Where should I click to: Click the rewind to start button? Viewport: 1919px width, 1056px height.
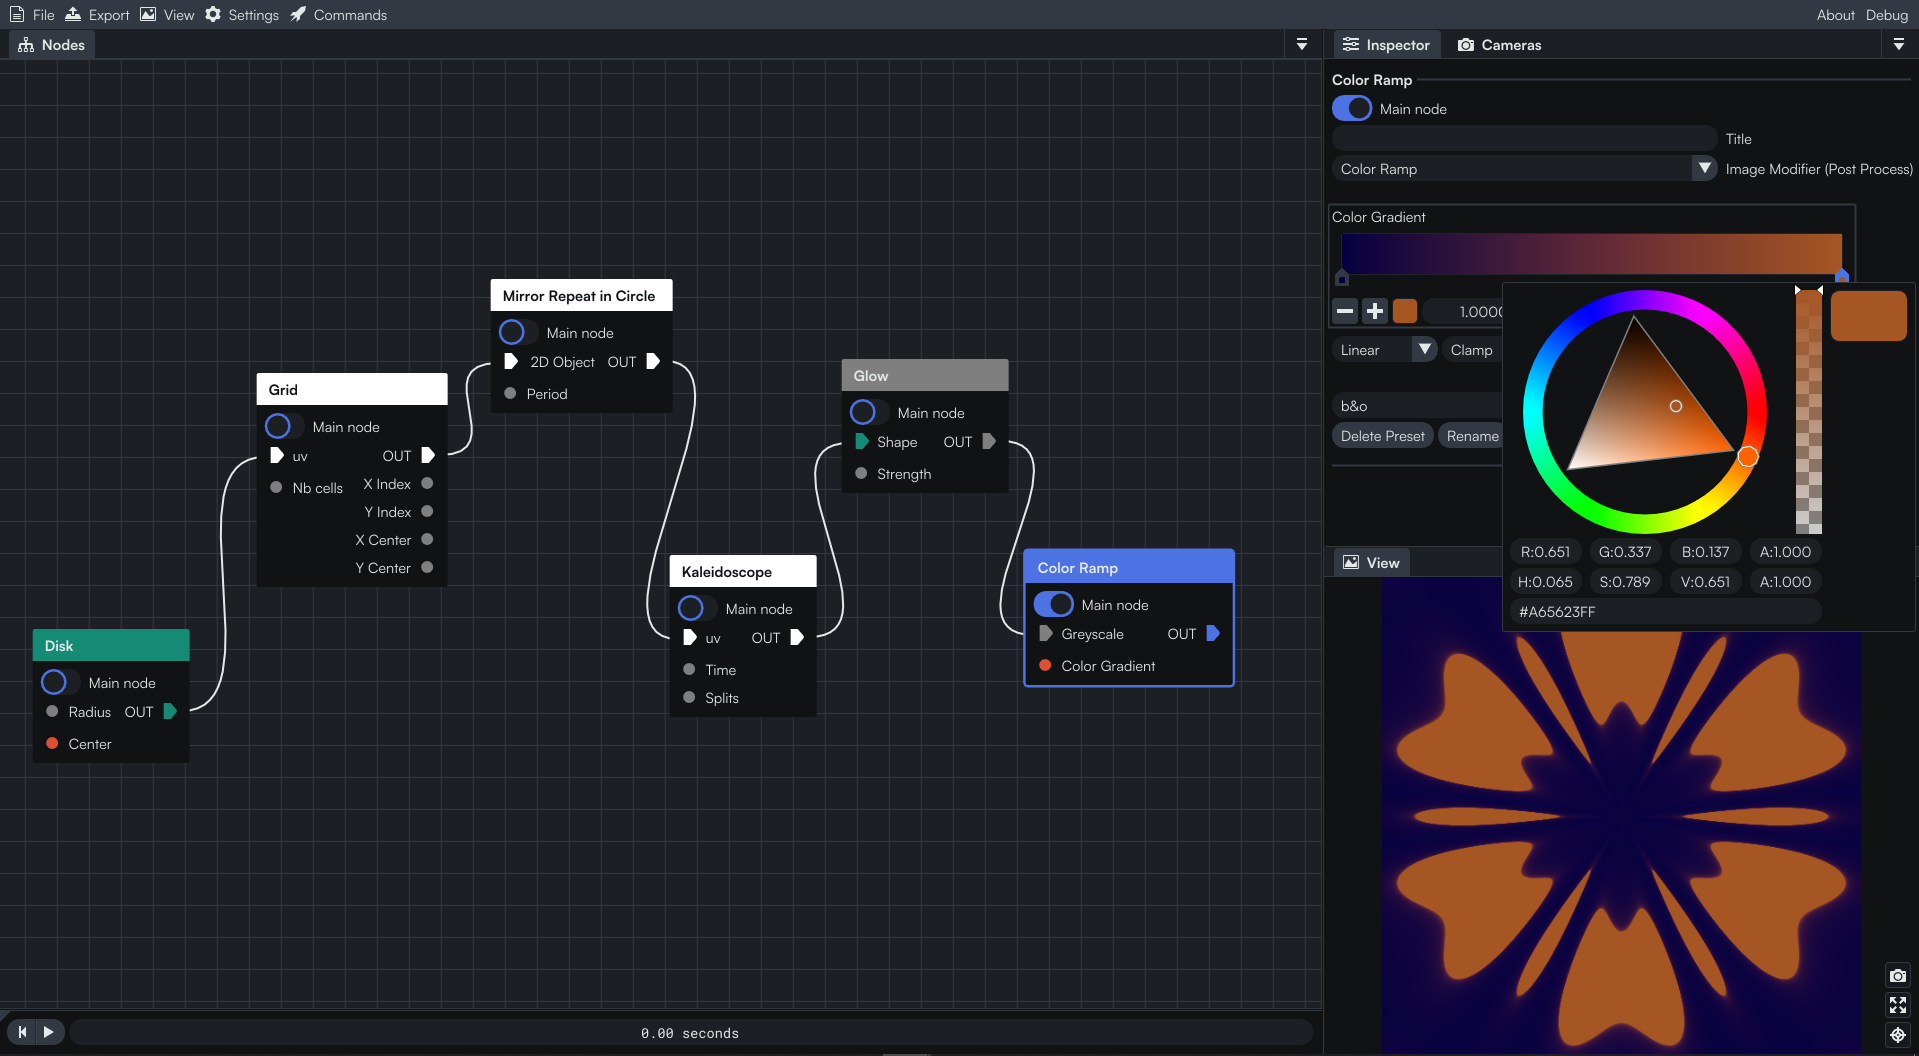tap(22, 1032)
